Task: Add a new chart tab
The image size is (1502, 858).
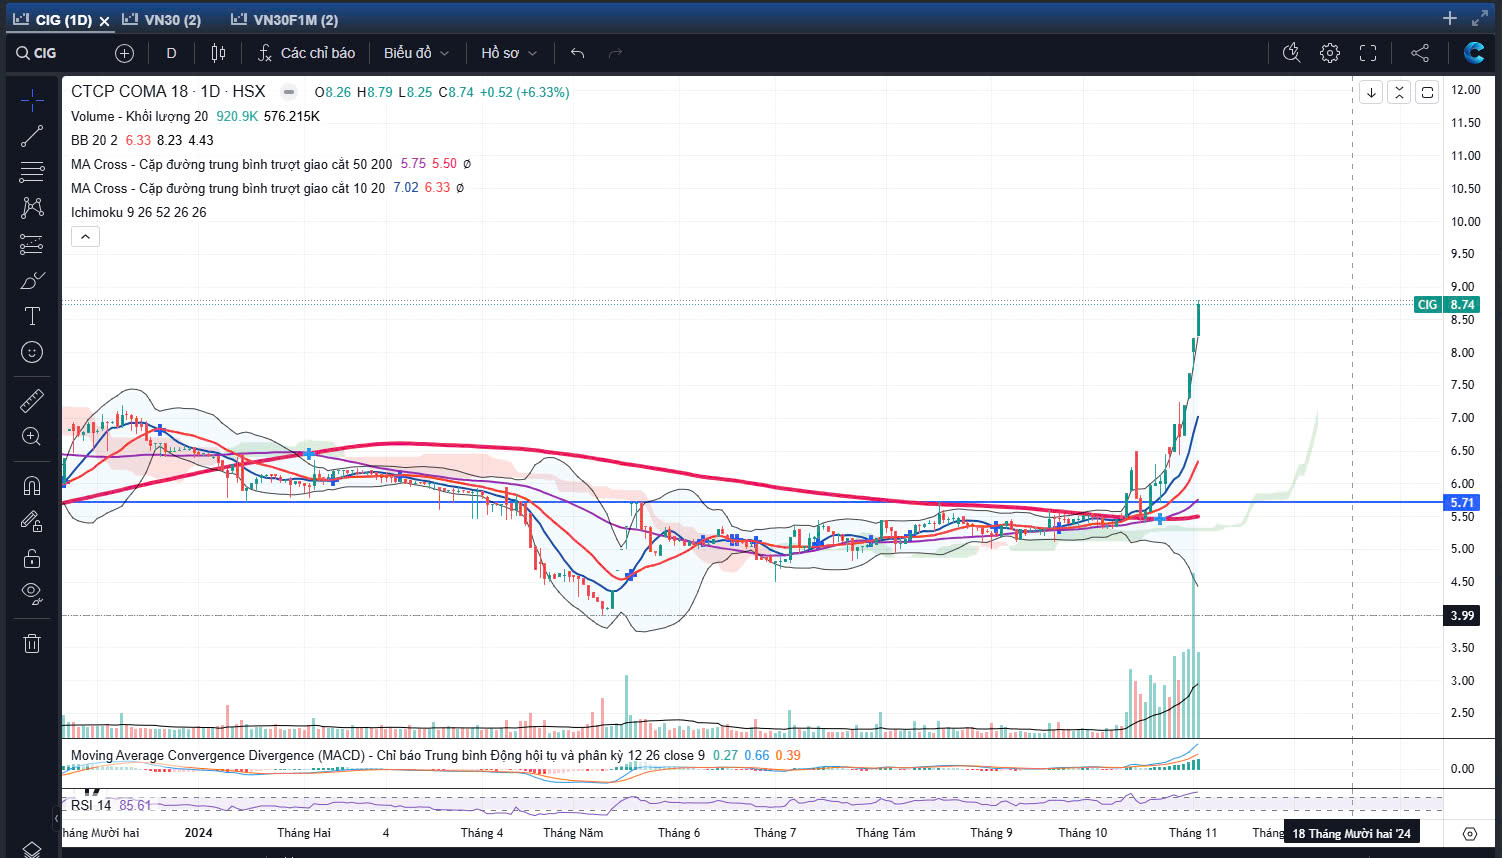Action: (1450, 18)
